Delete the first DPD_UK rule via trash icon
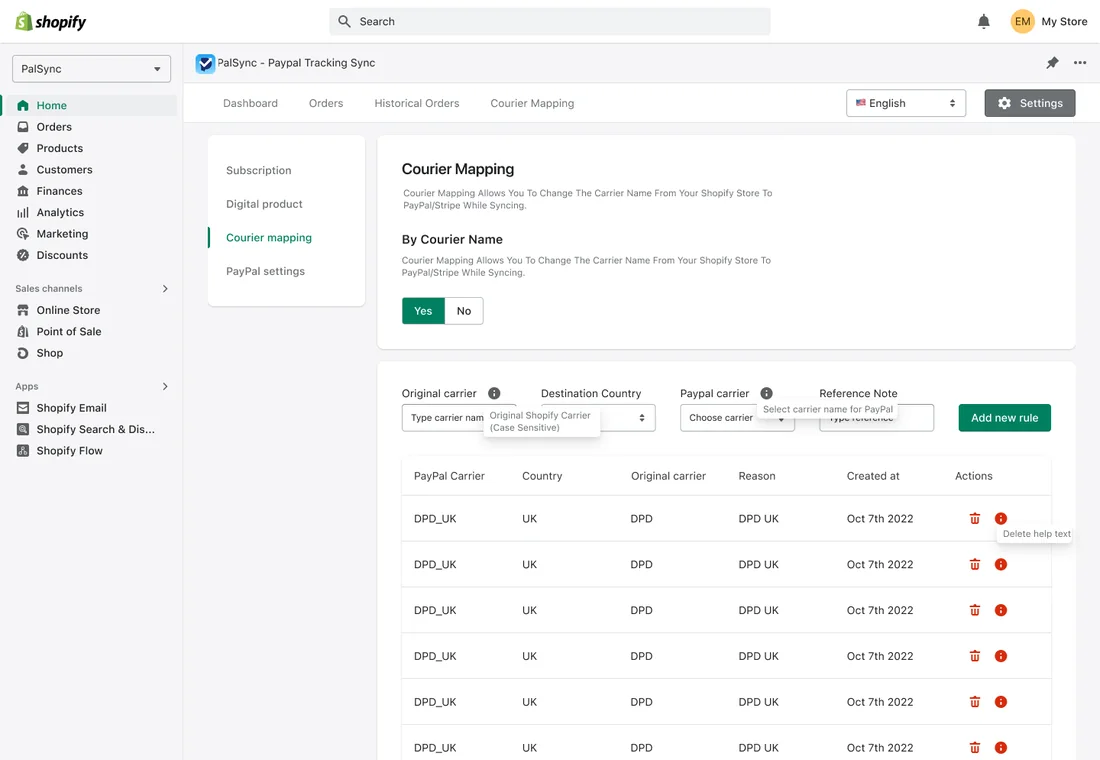 974,519
